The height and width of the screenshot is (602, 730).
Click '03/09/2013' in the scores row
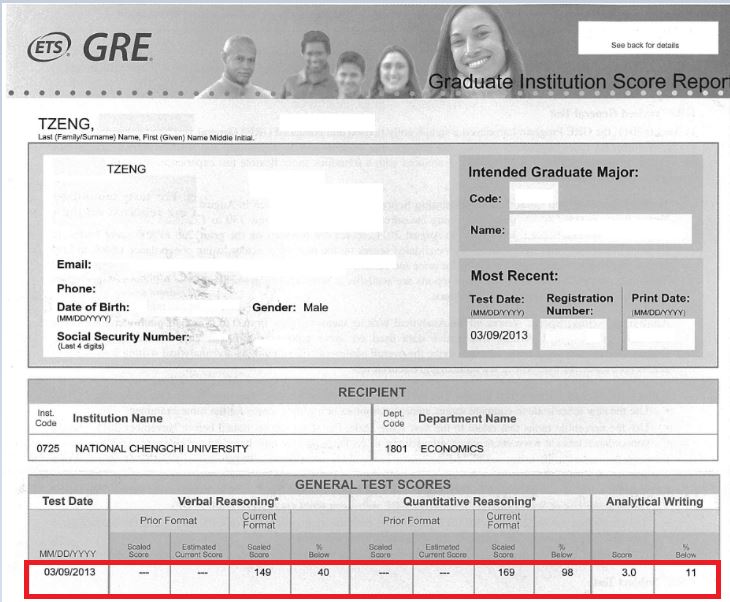pyautogui.click(x=69, y=572)
